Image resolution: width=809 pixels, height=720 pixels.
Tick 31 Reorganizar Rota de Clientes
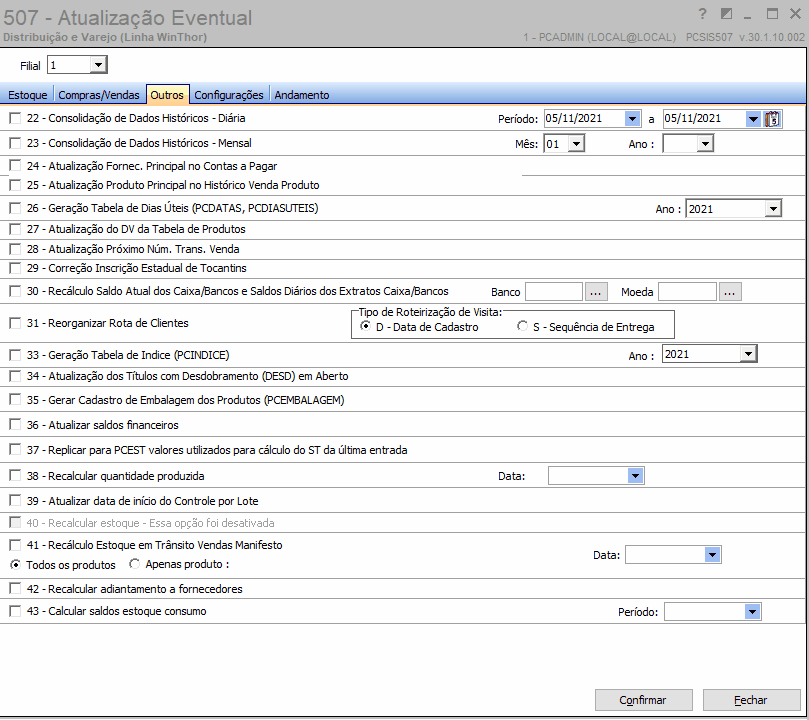(x=15, y=323)
